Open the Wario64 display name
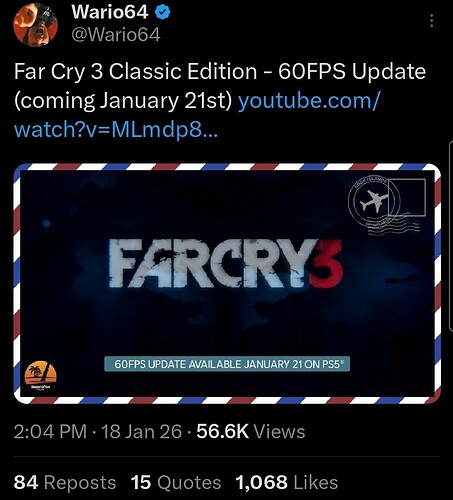This screenshot has height=500, width=453. click(110, 12)
